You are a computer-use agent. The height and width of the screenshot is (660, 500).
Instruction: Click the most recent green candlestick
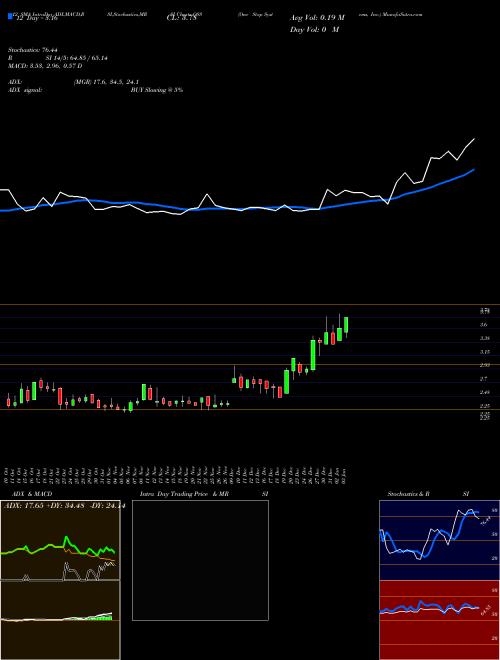click(x=346, y=325)
